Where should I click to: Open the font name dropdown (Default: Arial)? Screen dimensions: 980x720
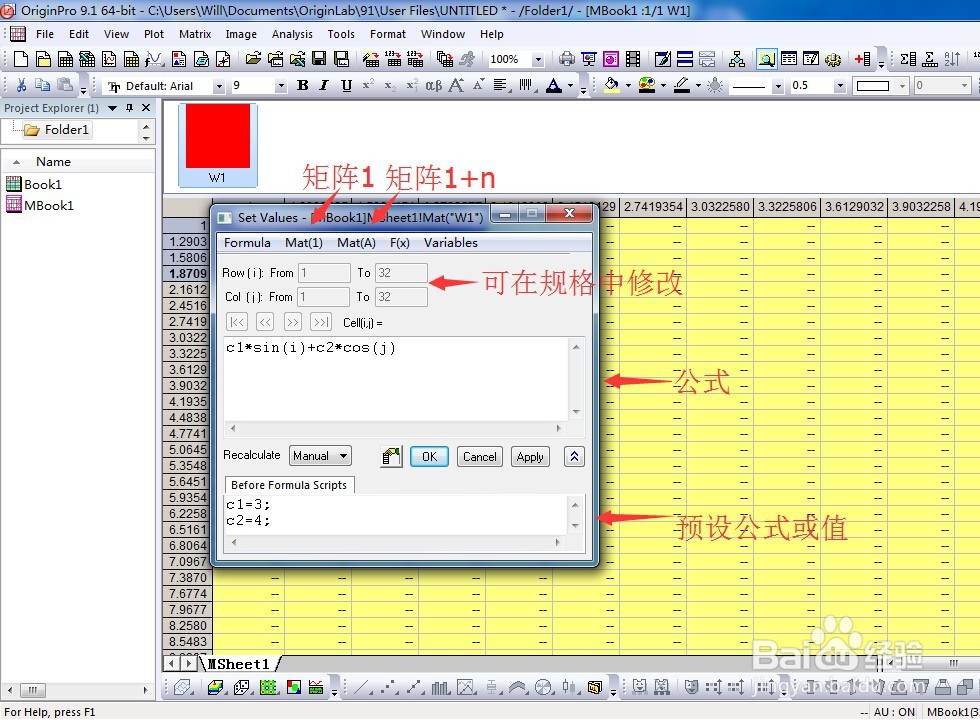[x=219, y=86]
